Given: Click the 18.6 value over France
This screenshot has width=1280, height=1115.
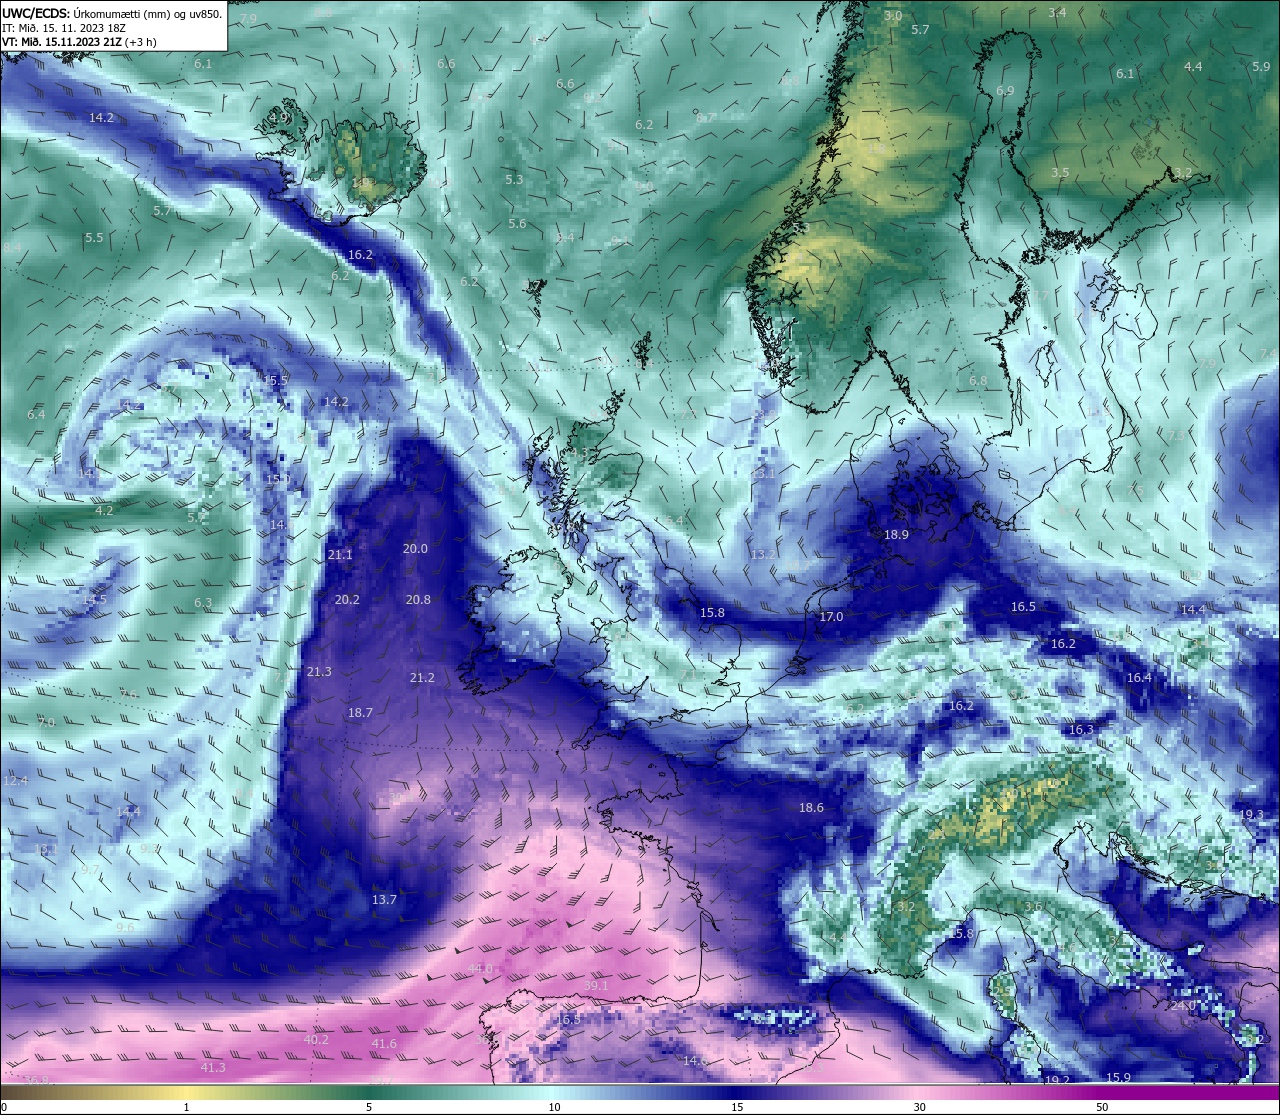Looking at the screenshot, I should pyautogui.click(x=811, y=808).
